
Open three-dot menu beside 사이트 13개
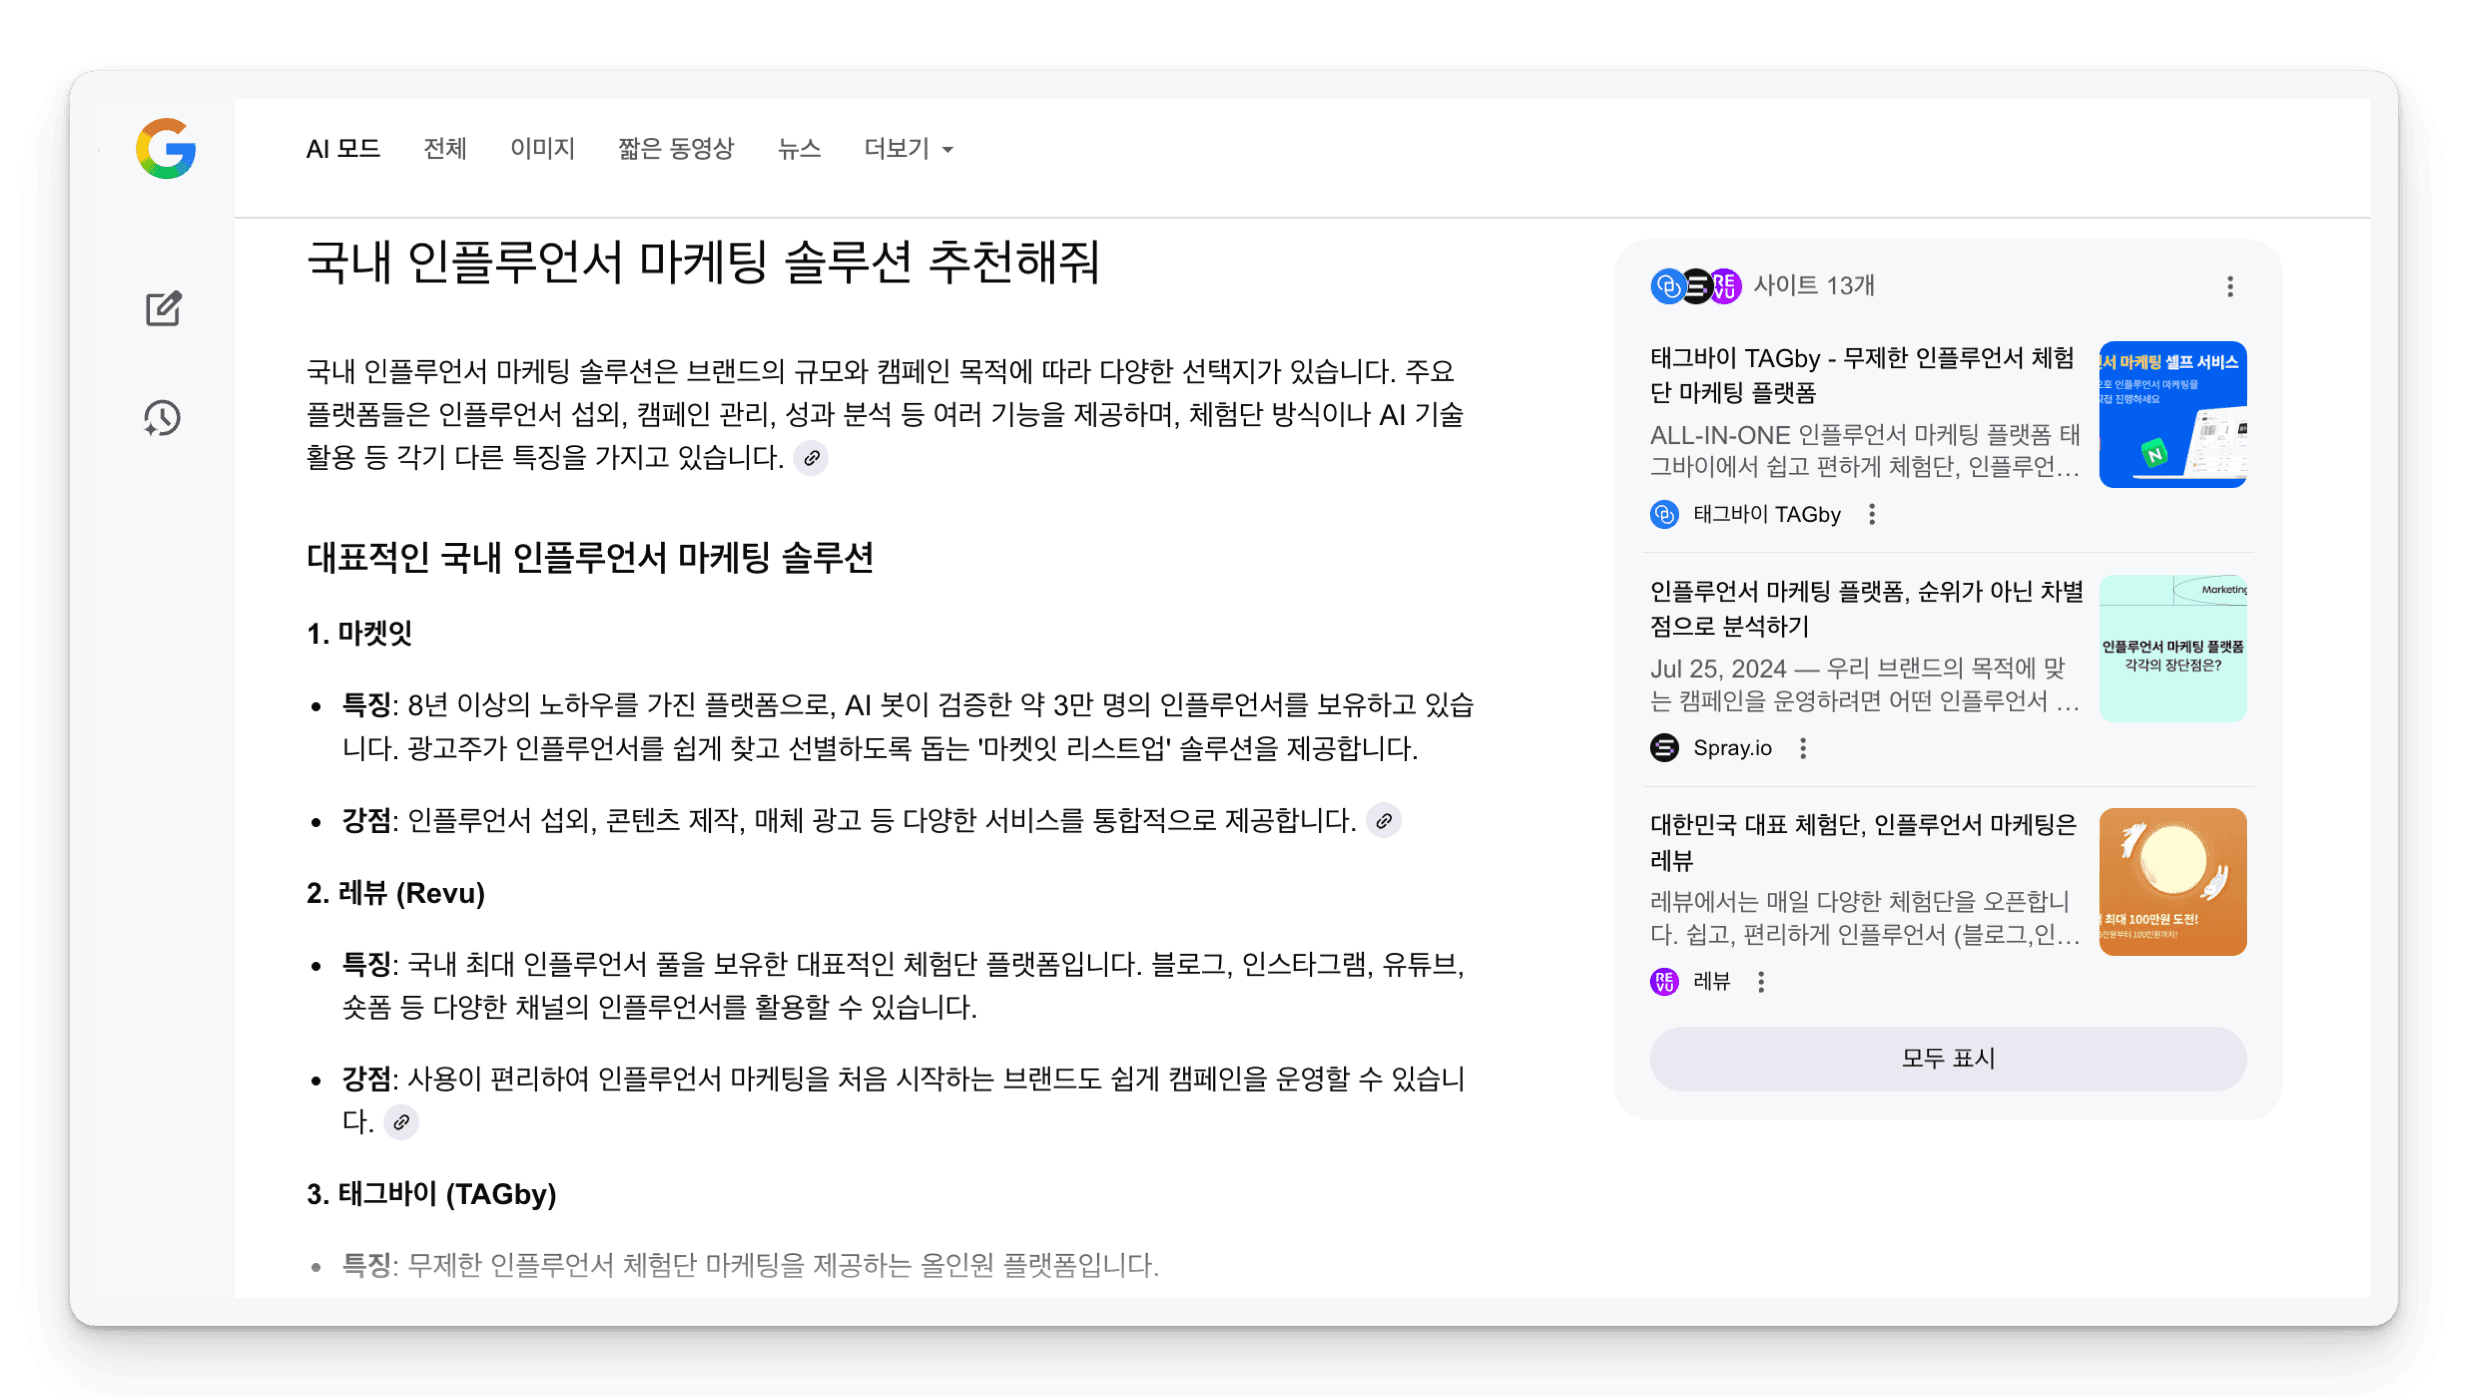point(2229,287)
